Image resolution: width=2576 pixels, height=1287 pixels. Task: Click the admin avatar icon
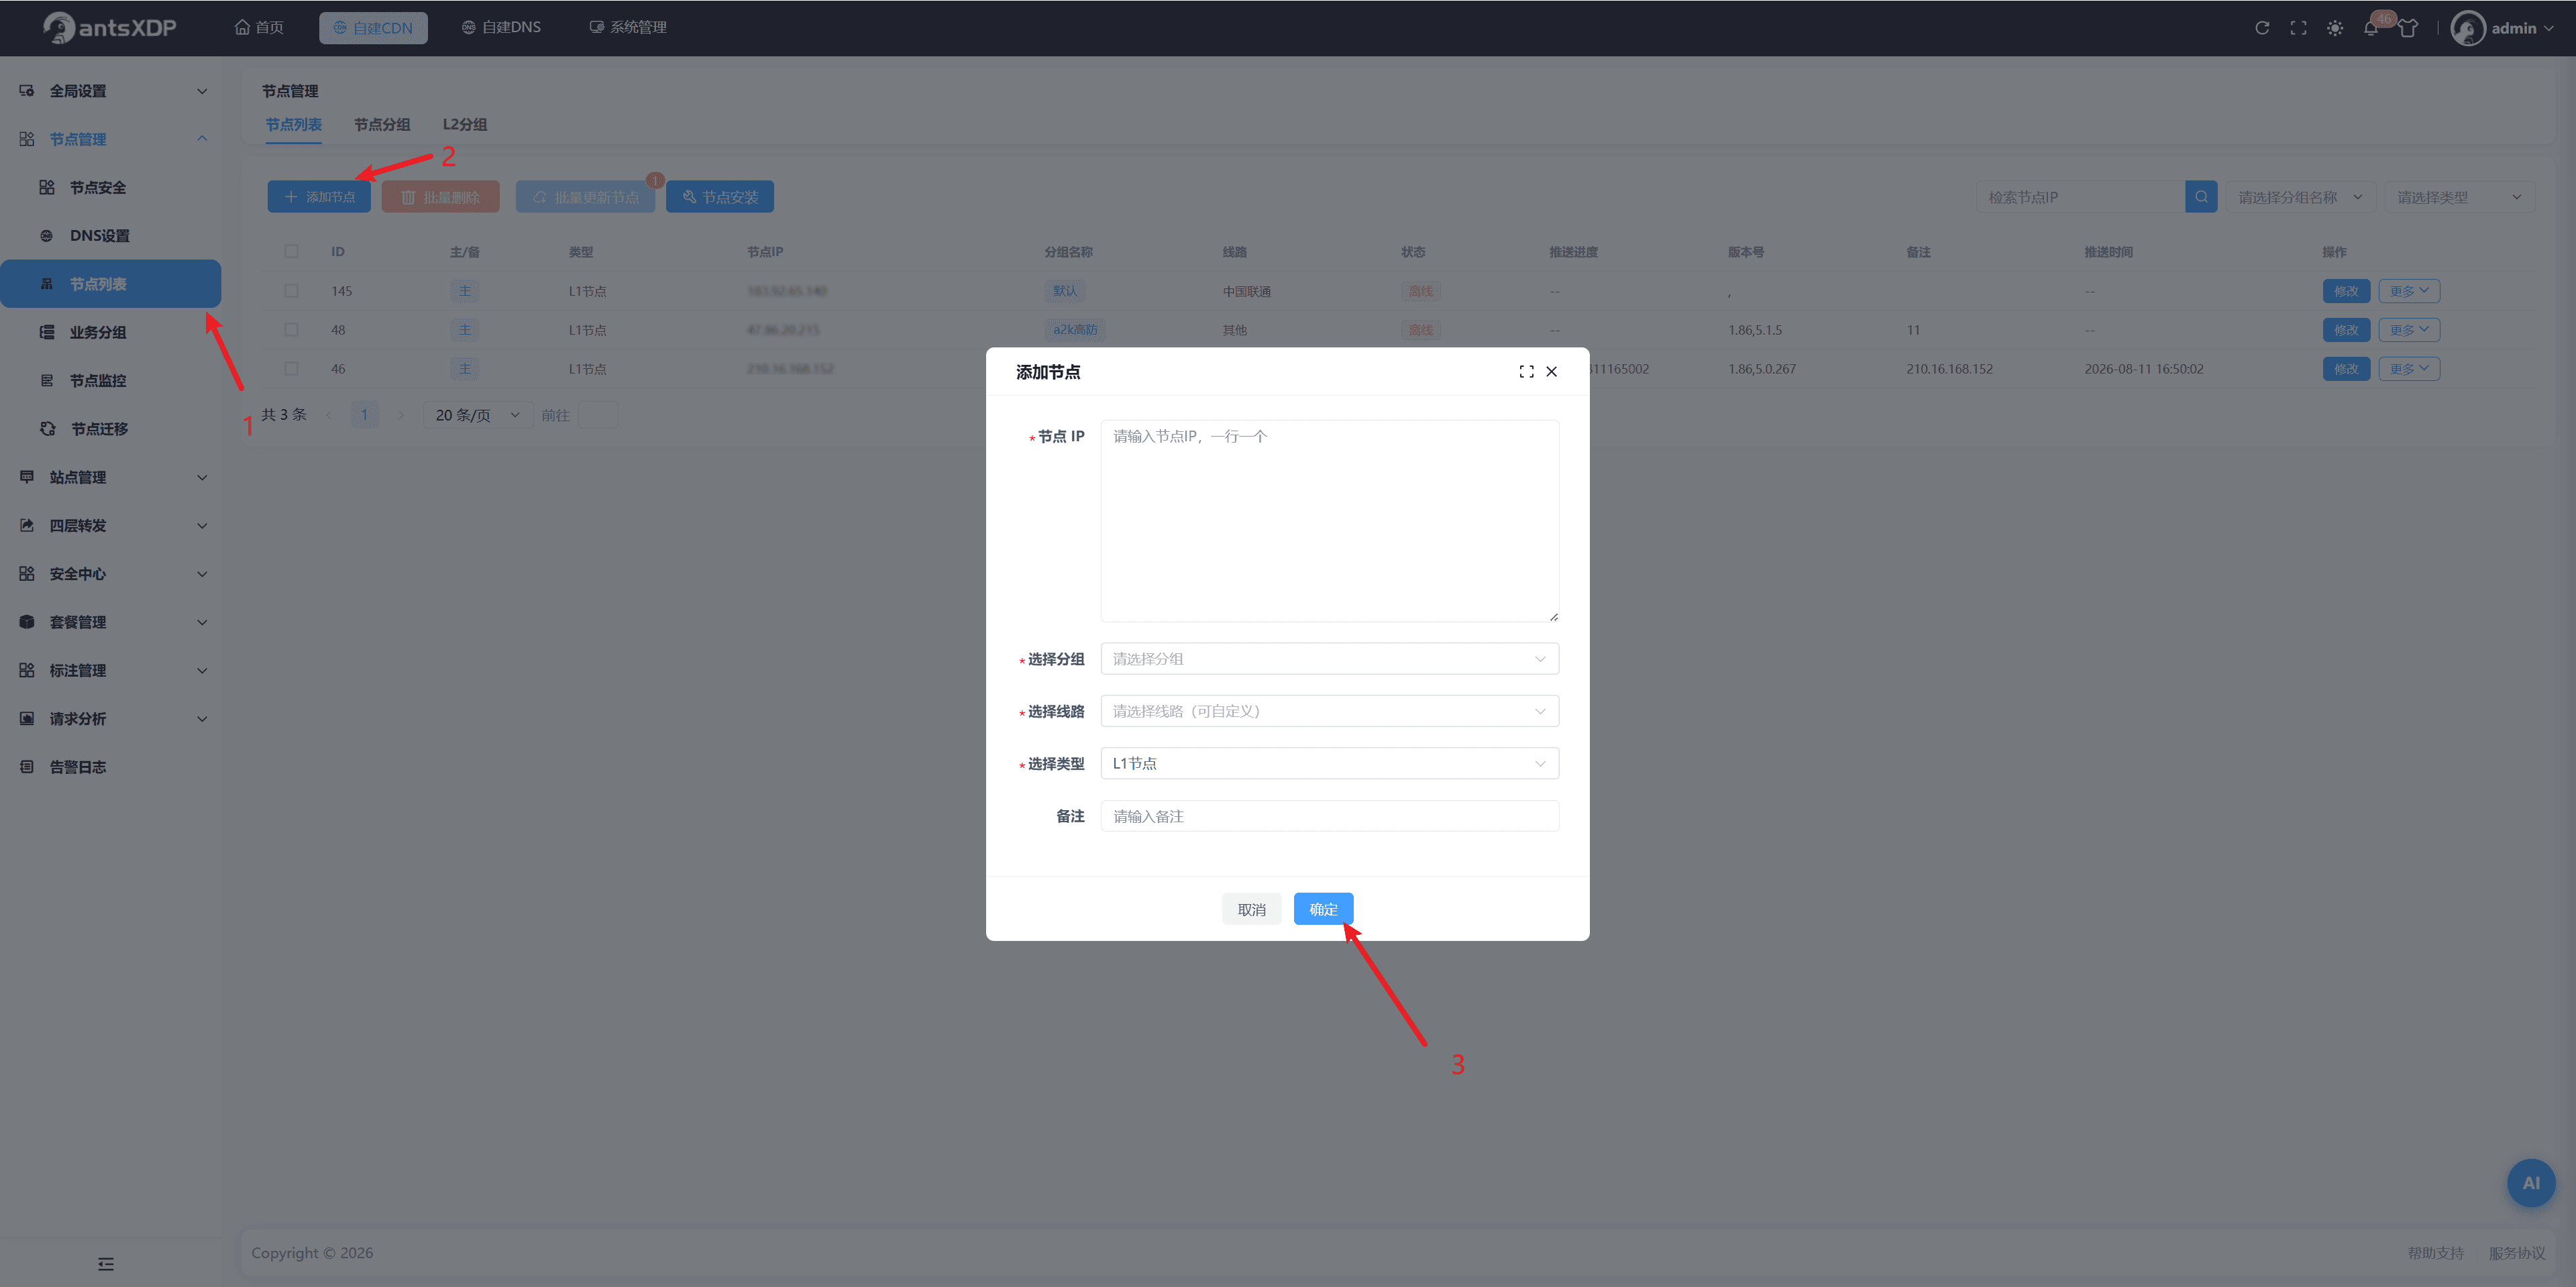[x=2467, y=28]
